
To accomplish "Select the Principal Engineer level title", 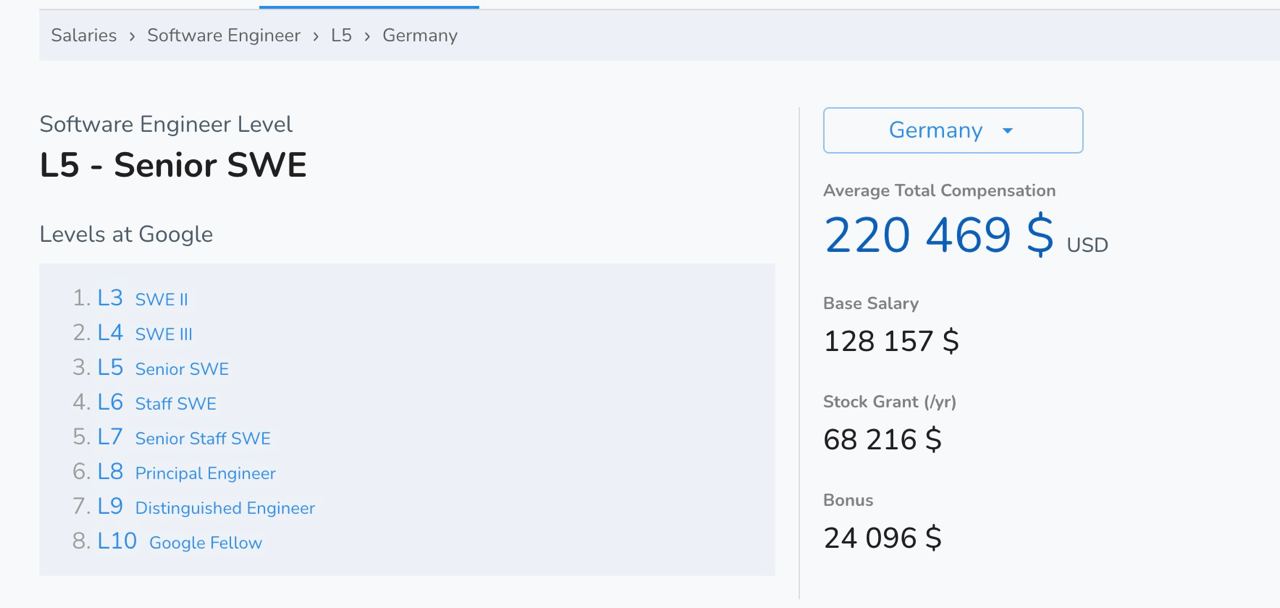I will pos(205,474).
